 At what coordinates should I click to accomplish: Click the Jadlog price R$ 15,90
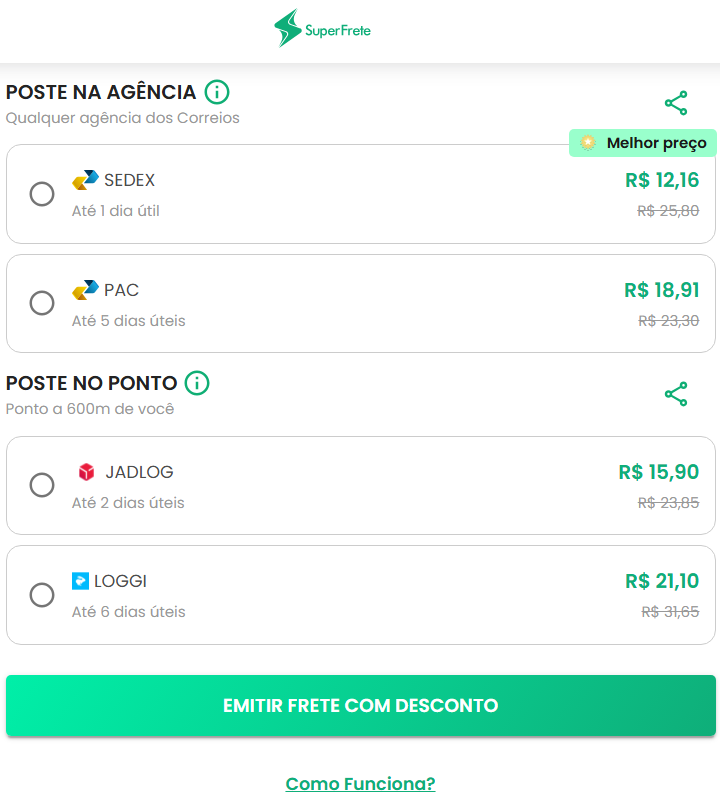(x=658, y=472)
